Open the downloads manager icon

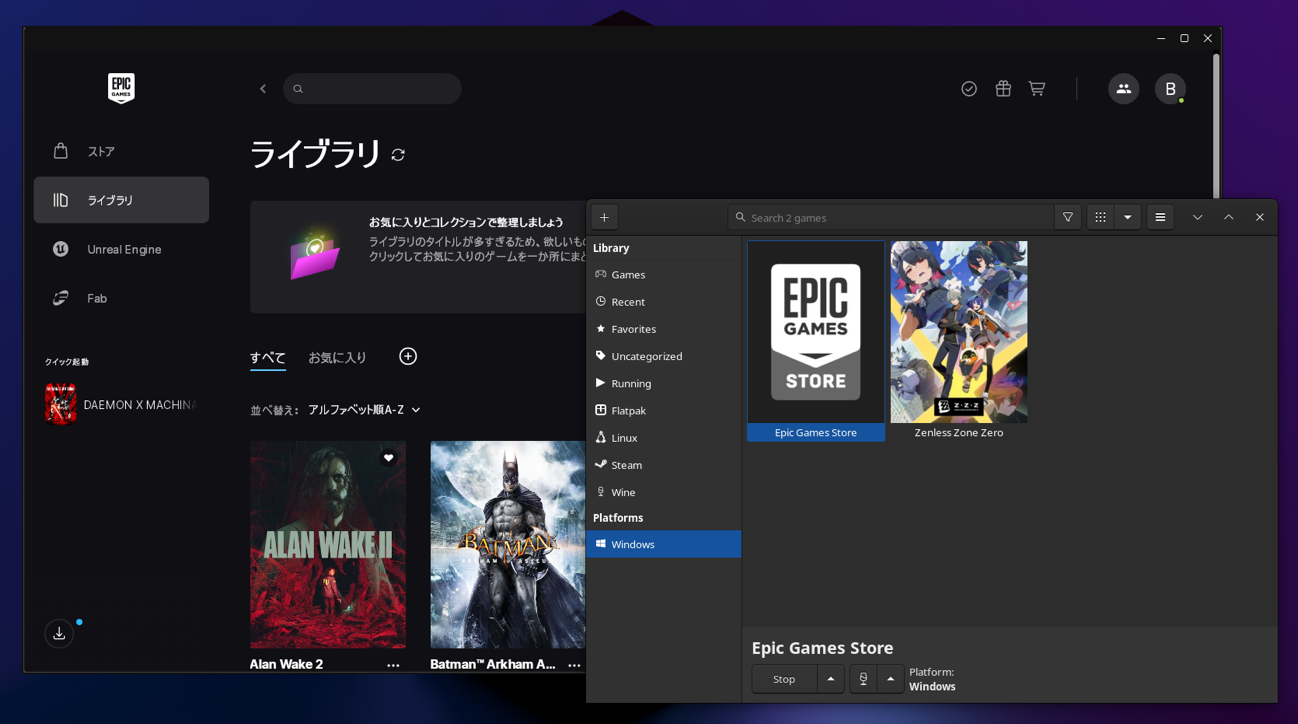(59, 633)
